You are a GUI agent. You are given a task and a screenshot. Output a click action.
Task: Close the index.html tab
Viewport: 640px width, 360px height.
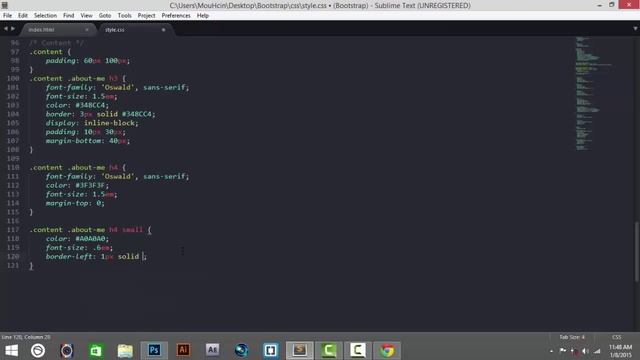(x=87, y=30)
